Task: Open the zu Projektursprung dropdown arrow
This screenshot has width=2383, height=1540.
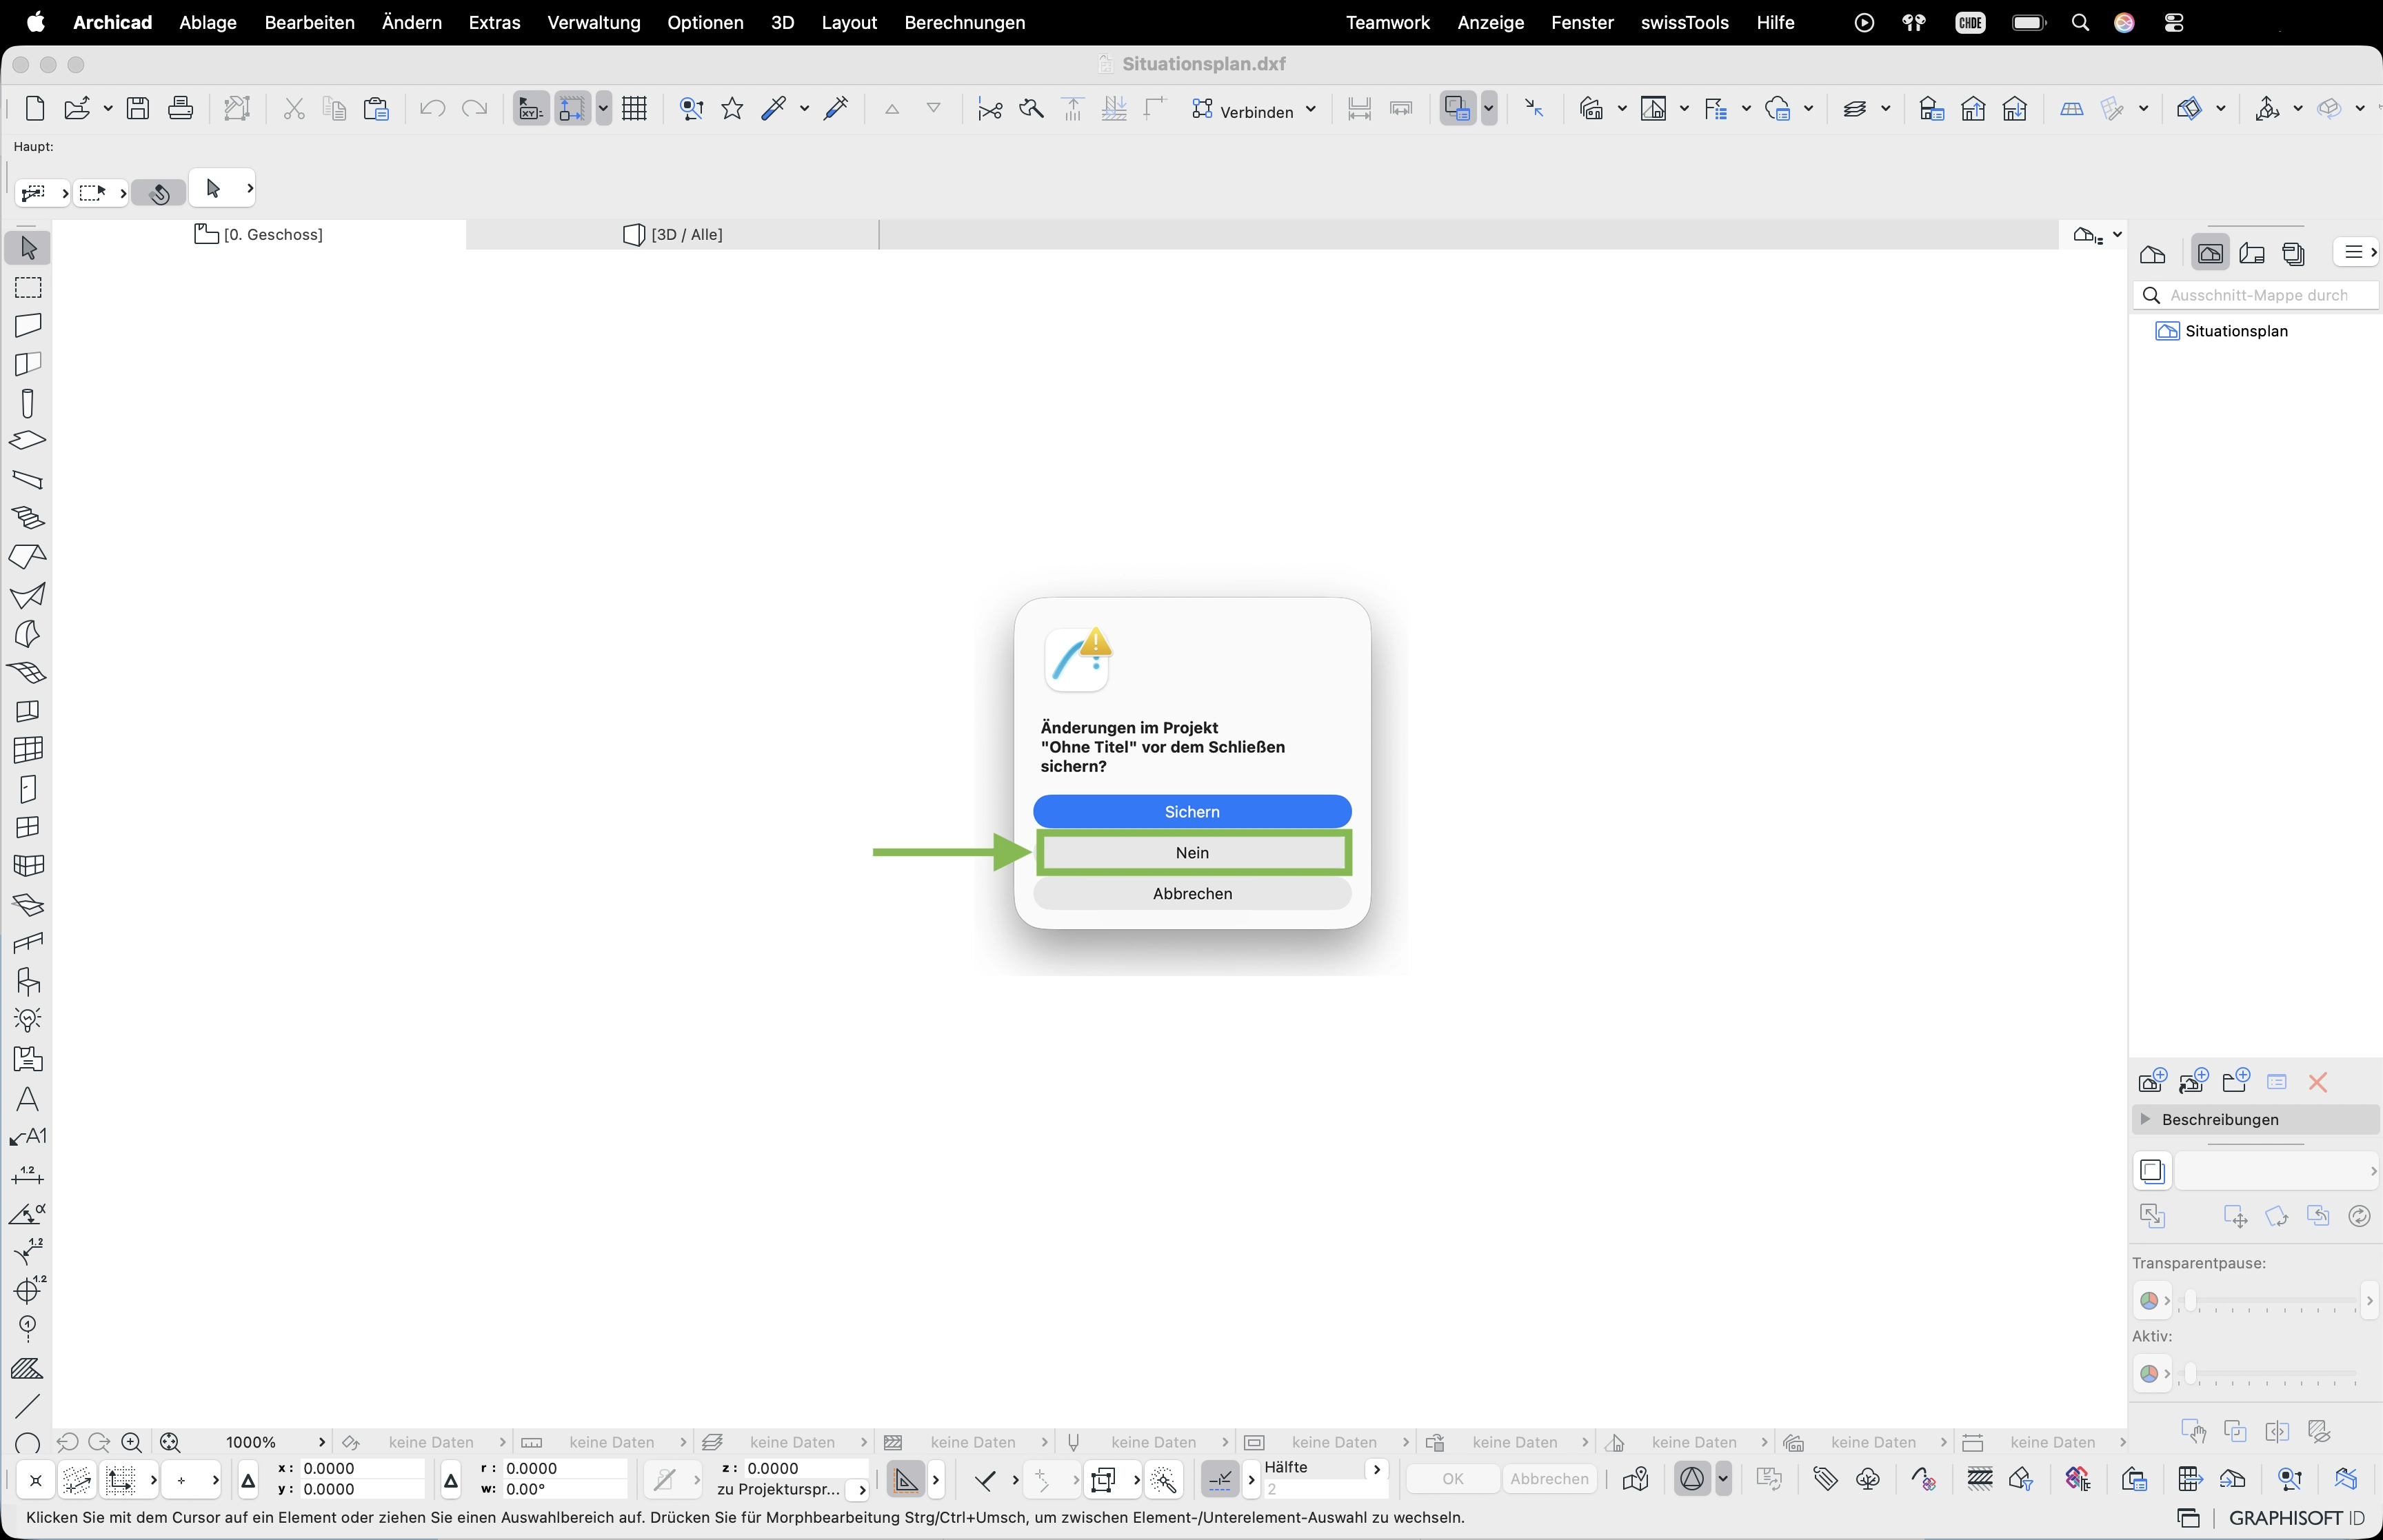Action: pyautogui.click(x=861, y=1490)
